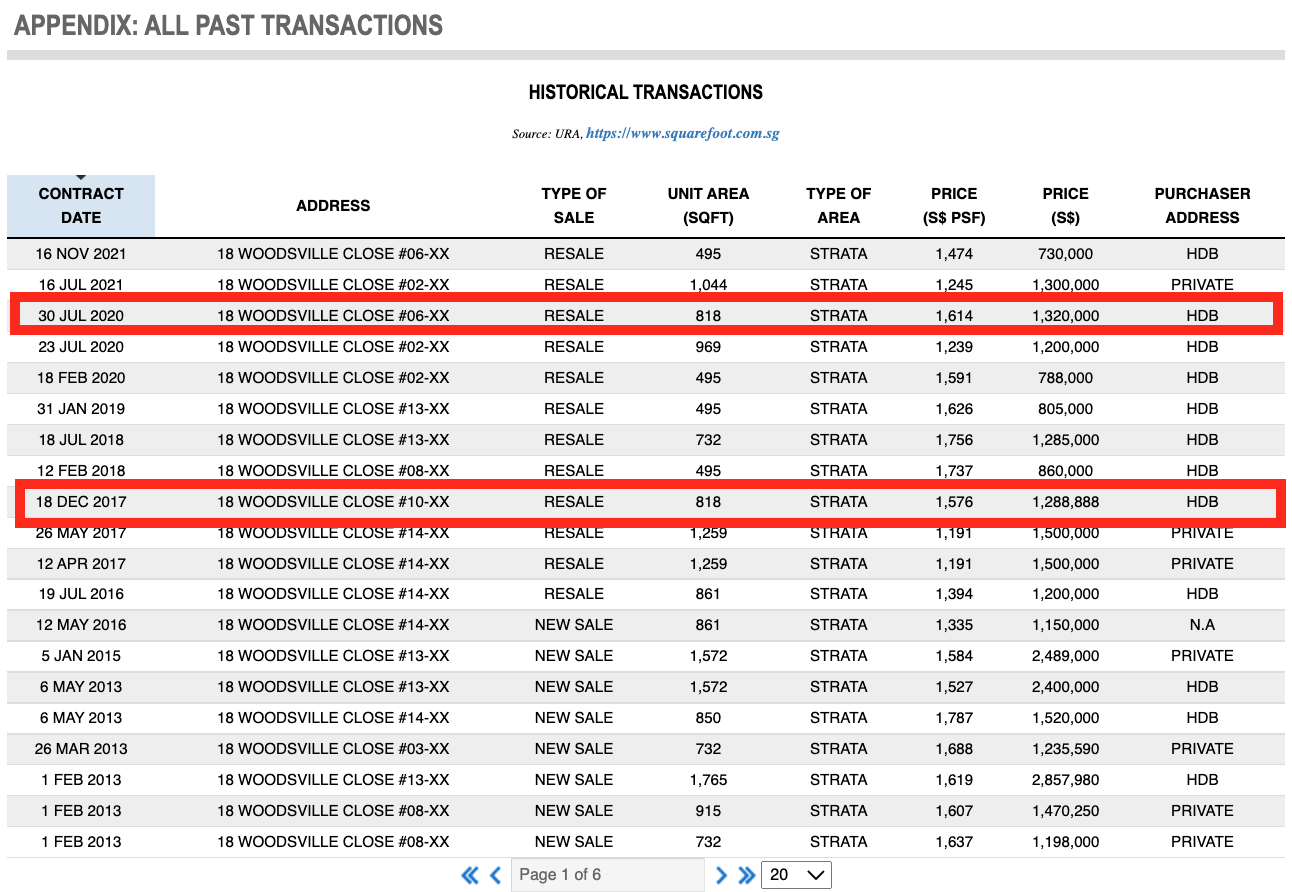Select the 12 APR 2017 date cell

pyautogui.click(x=81, y=564)
